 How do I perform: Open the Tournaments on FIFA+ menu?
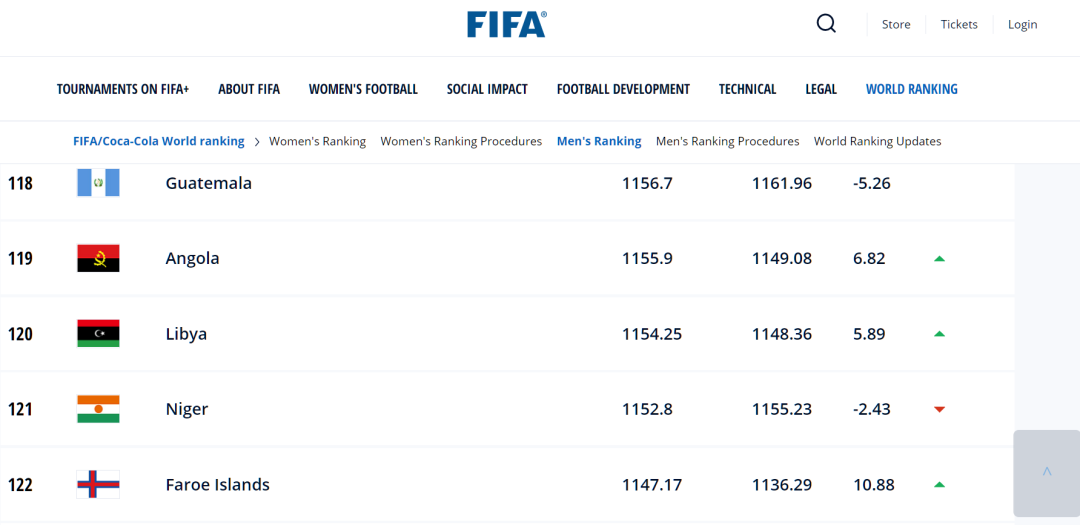(123, 89)
